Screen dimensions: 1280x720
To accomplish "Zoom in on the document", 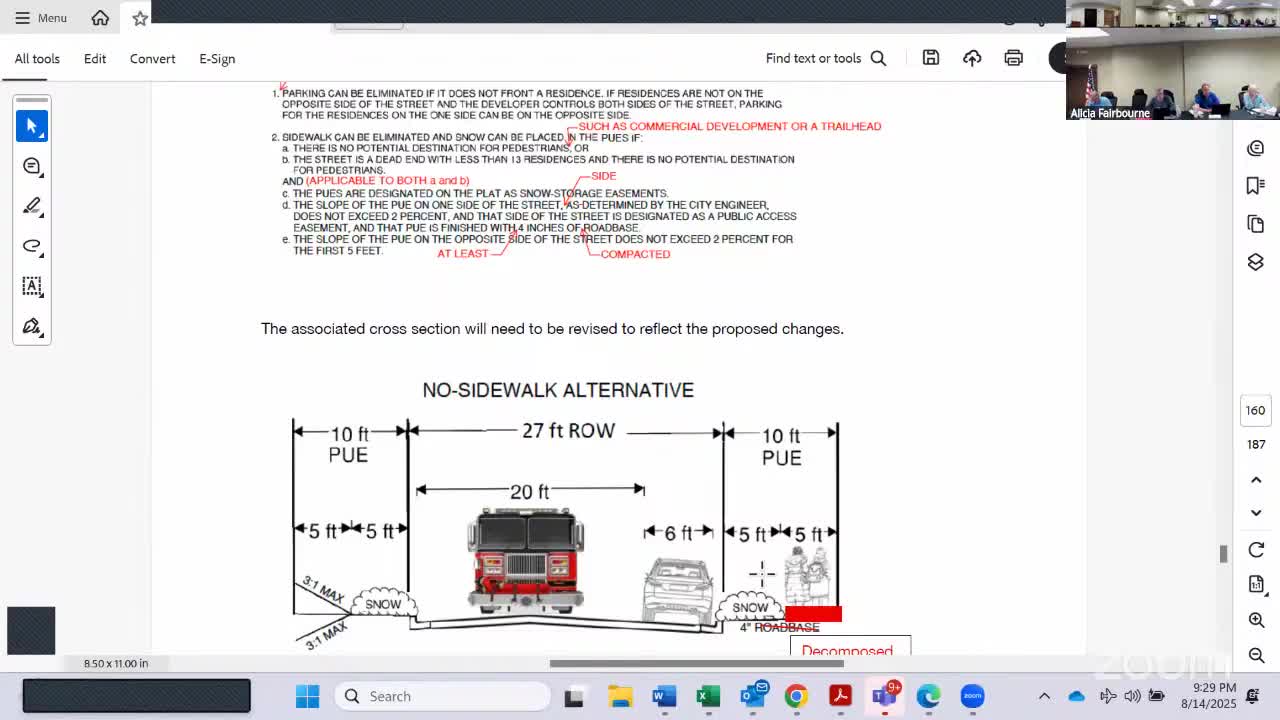I will [1256, 620].
